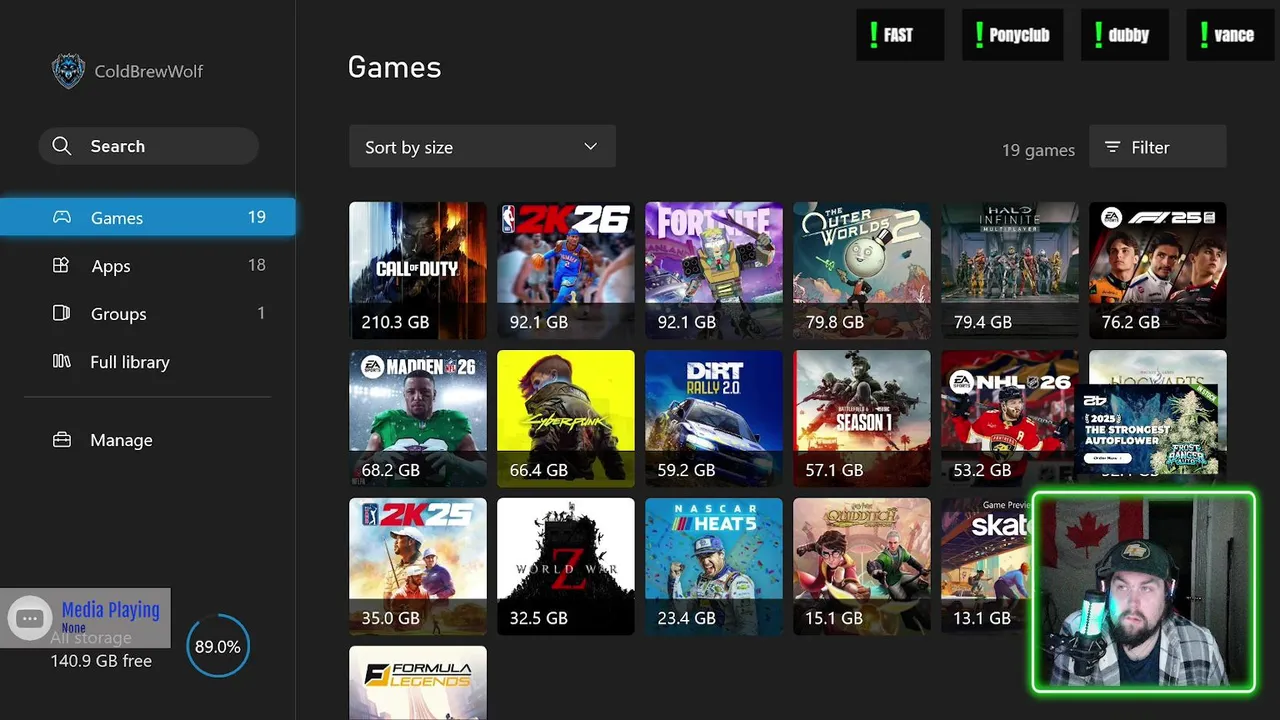Click the Hogwarts Legacy game tile
The image size is (1280, 720).
(1158, 366)
